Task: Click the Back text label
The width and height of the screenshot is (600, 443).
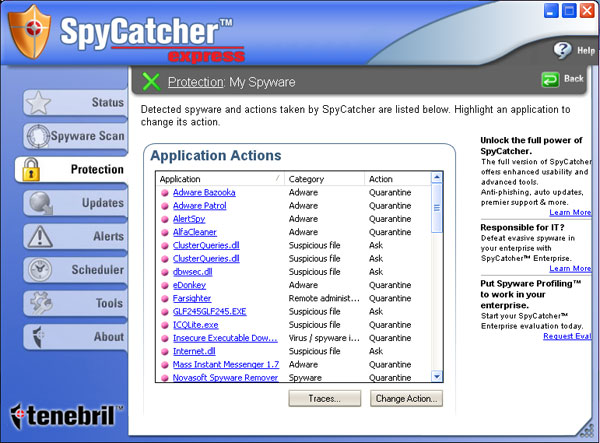Action: click(x=574, y=79)
